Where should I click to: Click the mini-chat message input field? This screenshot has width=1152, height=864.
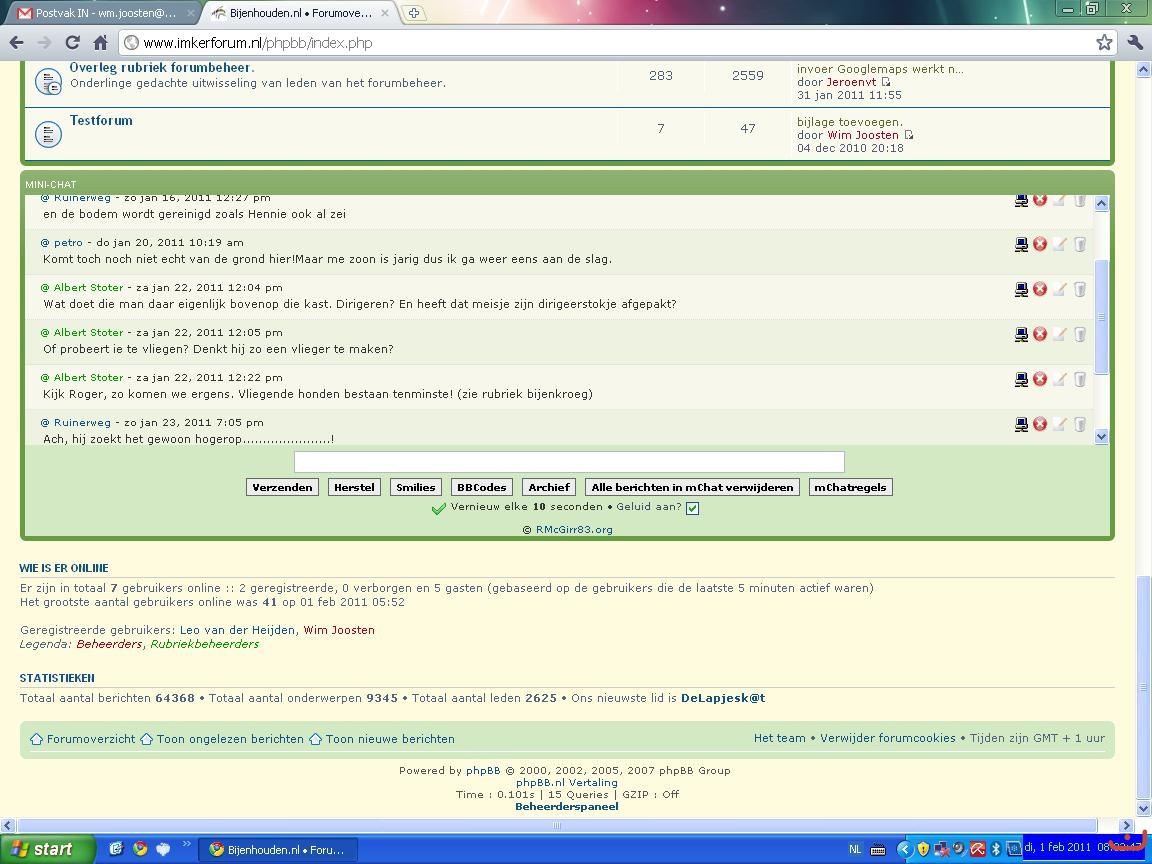pos(569,461)
